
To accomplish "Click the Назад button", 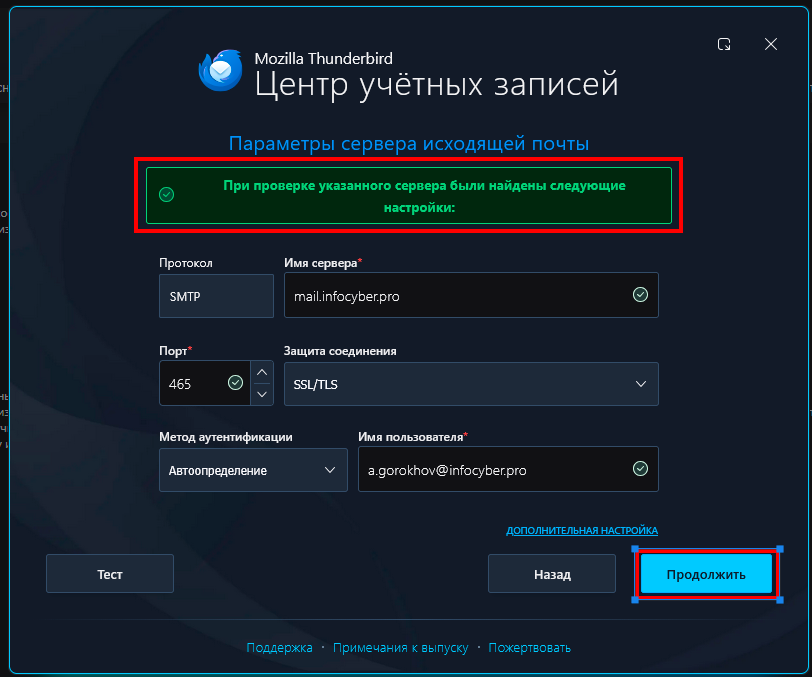I will point(552,573).
